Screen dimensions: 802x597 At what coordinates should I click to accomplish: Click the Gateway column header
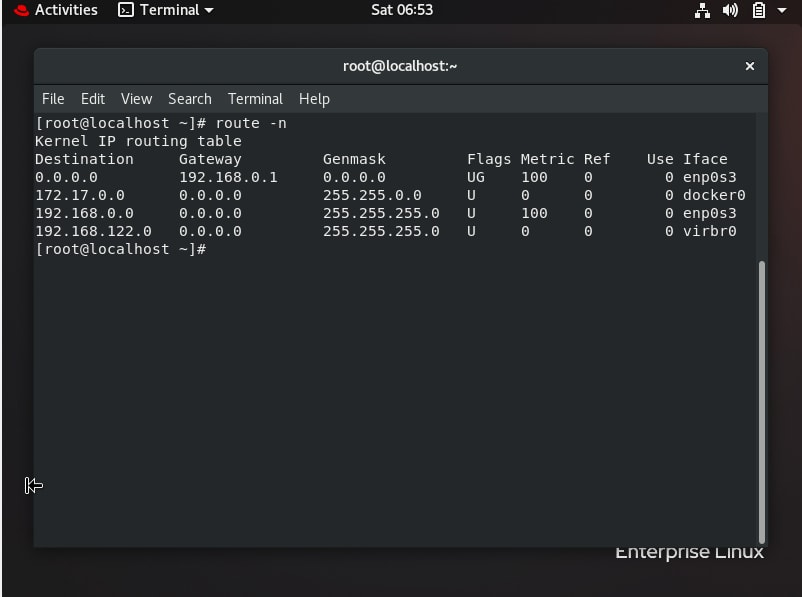pos(210,159)
